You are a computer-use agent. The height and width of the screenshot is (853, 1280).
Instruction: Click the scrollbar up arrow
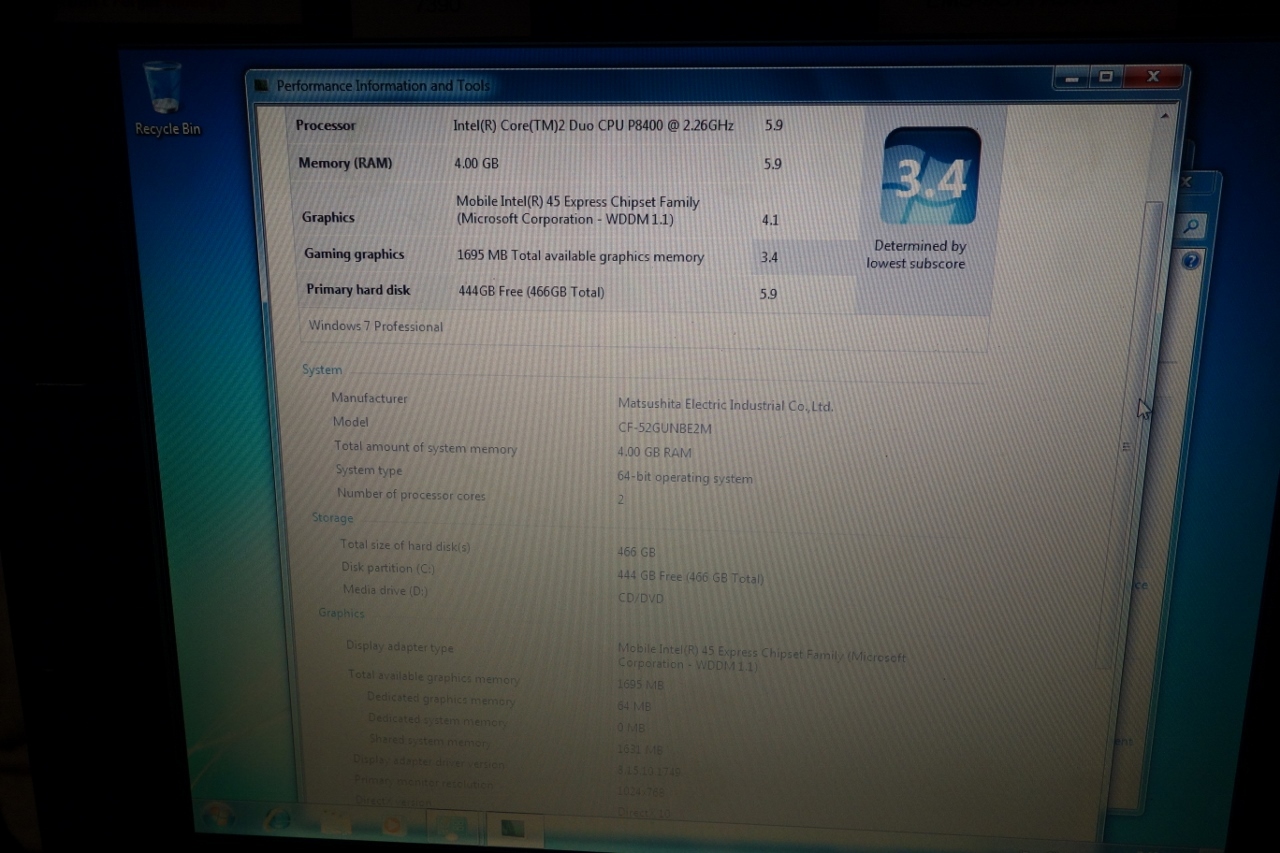pyautogui.click(x=1164, y=117)
